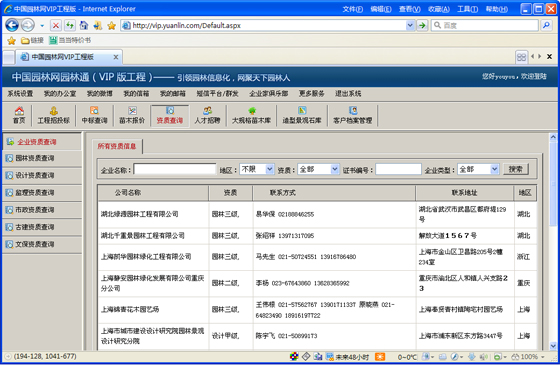The image size is (560, 365).
Task: Click the 证书编号 input field
Action: pos(398,169)
